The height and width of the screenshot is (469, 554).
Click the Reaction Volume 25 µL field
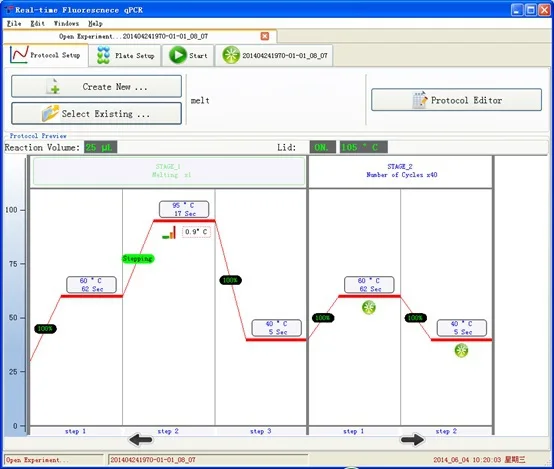100,147
